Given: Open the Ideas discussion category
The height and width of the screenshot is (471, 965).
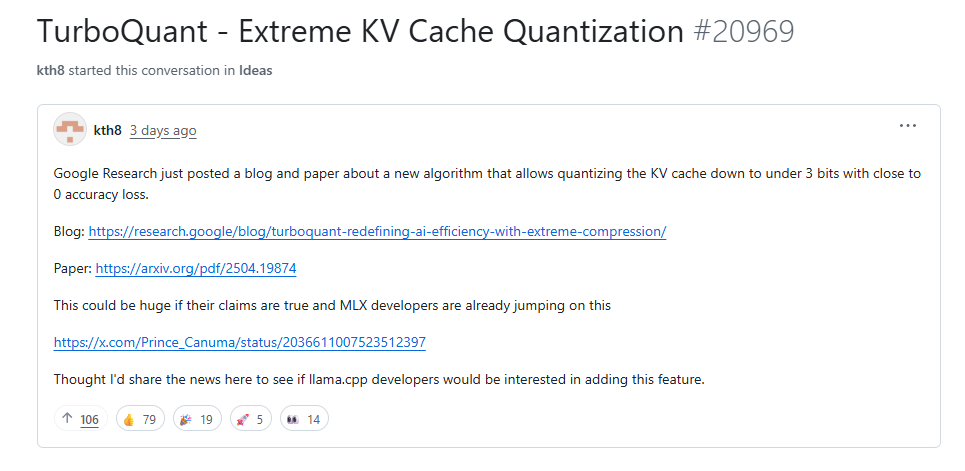Looking at the screenshot, I should 255,71.
